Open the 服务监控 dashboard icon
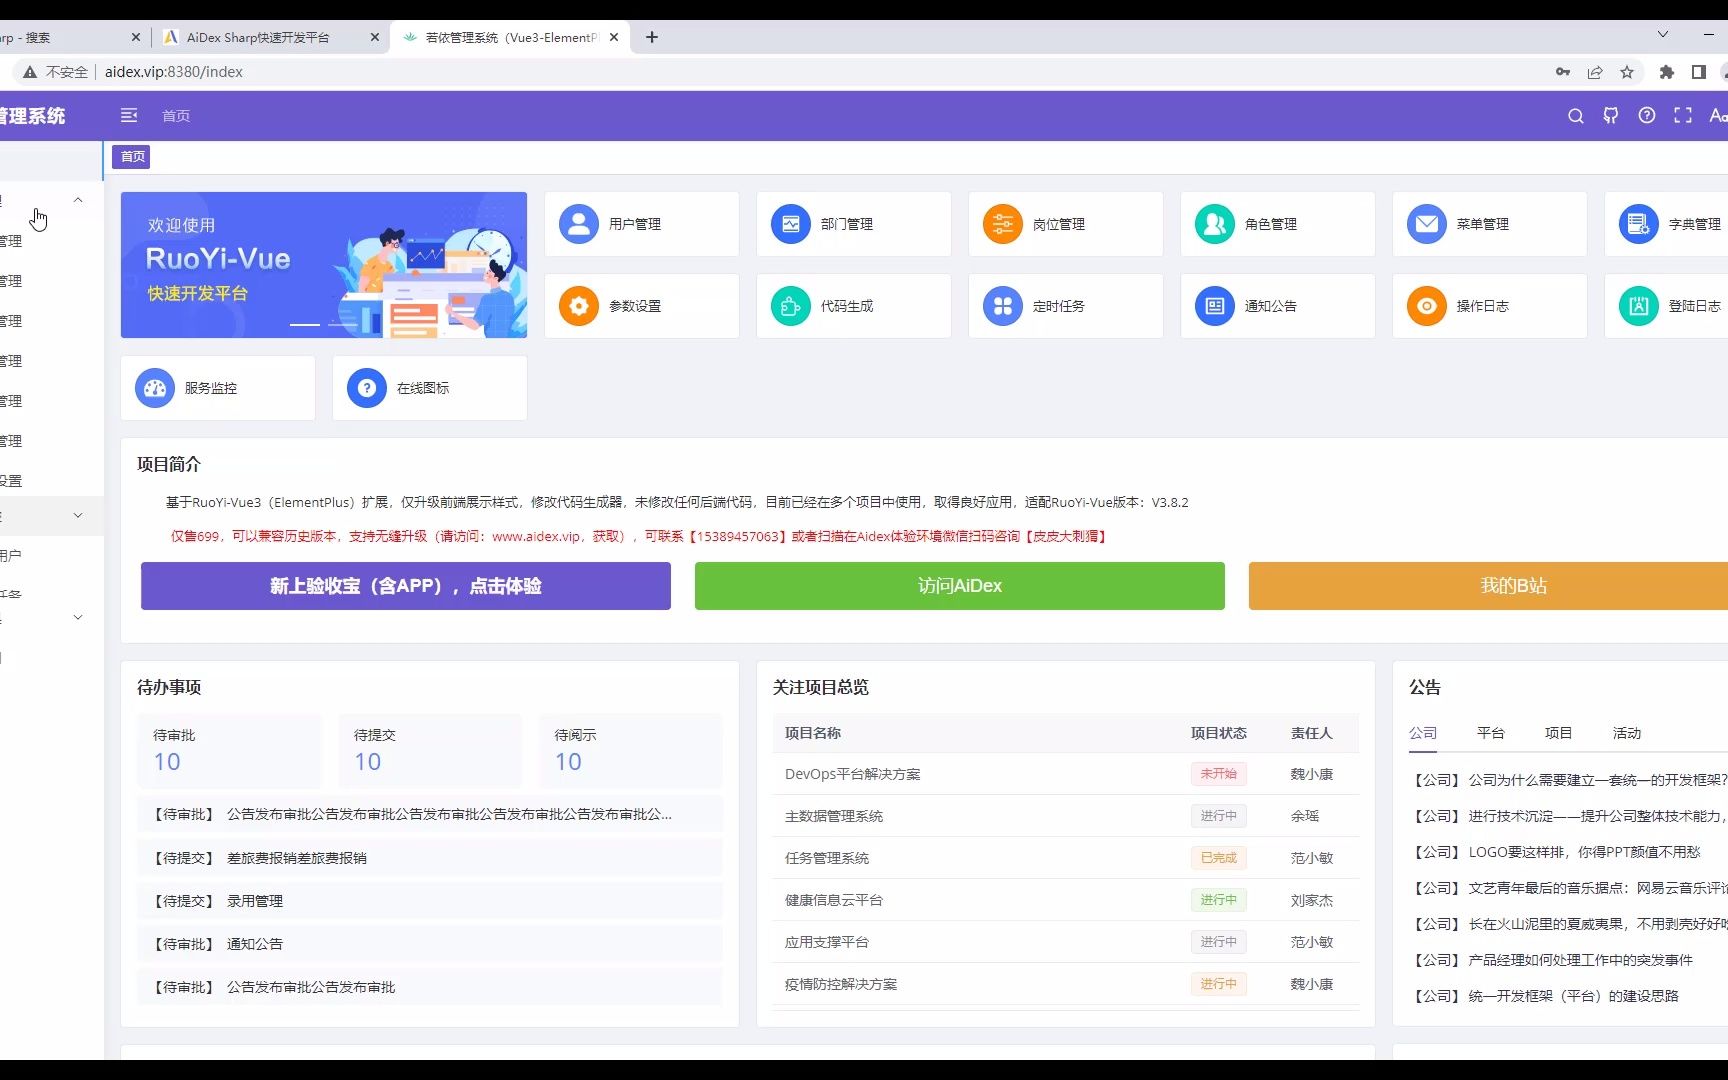The height and width of the screenshot is (1080, 1728). [155, 388]
